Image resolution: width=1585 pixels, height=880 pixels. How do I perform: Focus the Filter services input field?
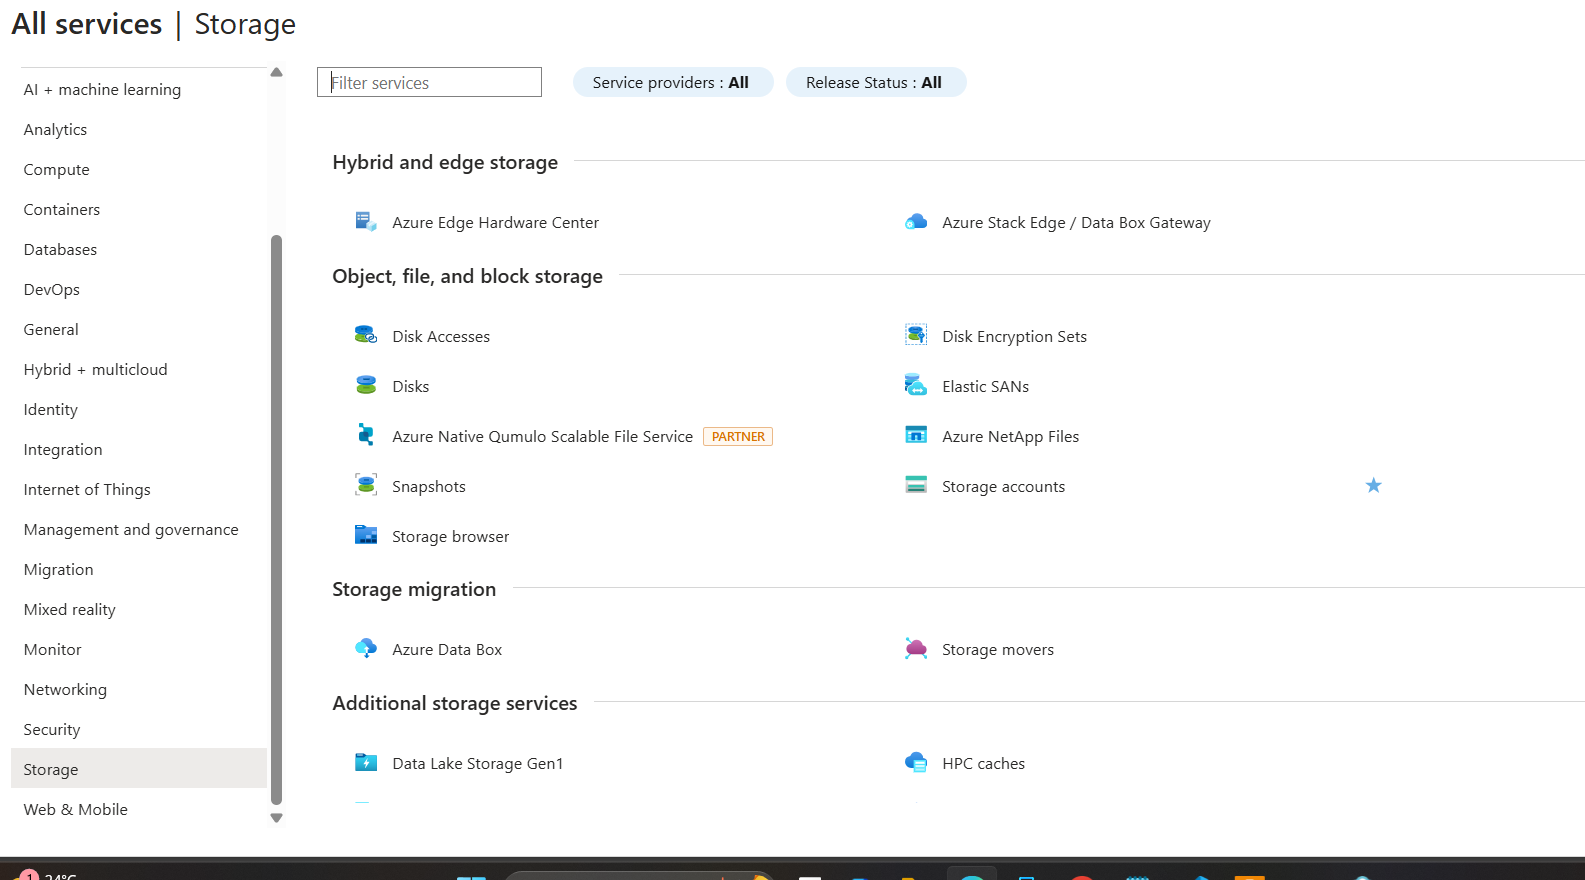[429, 82]
